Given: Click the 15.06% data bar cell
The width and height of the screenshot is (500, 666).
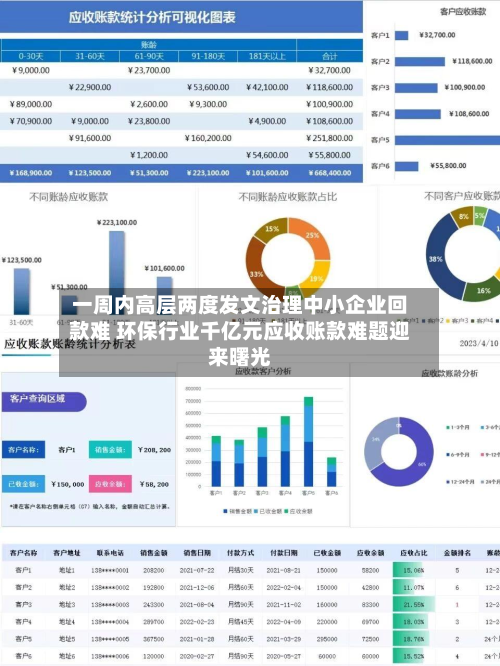Looking at the screenshot, I should pyautogui.click(x=414, y=570).
